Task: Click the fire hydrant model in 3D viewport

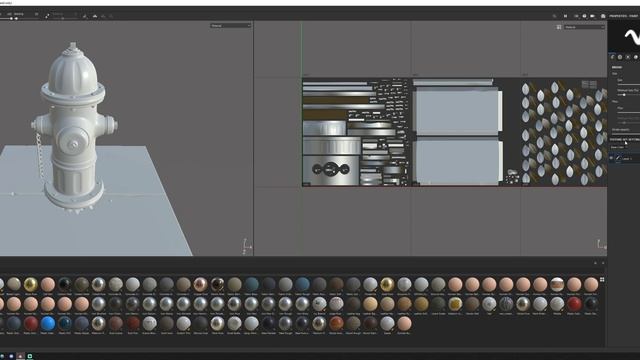Action: tap(73, 127)
